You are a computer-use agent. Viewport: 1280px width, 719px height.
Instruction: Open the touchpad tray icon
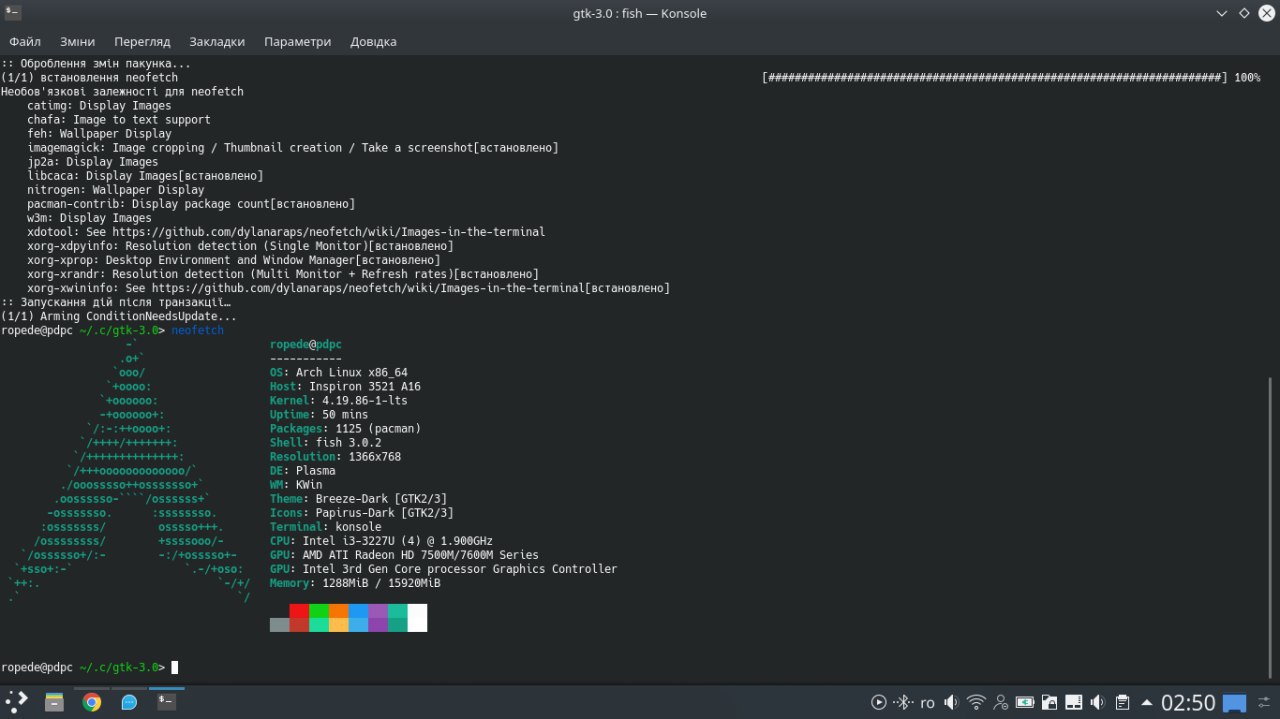click(x=1074, y=703)
